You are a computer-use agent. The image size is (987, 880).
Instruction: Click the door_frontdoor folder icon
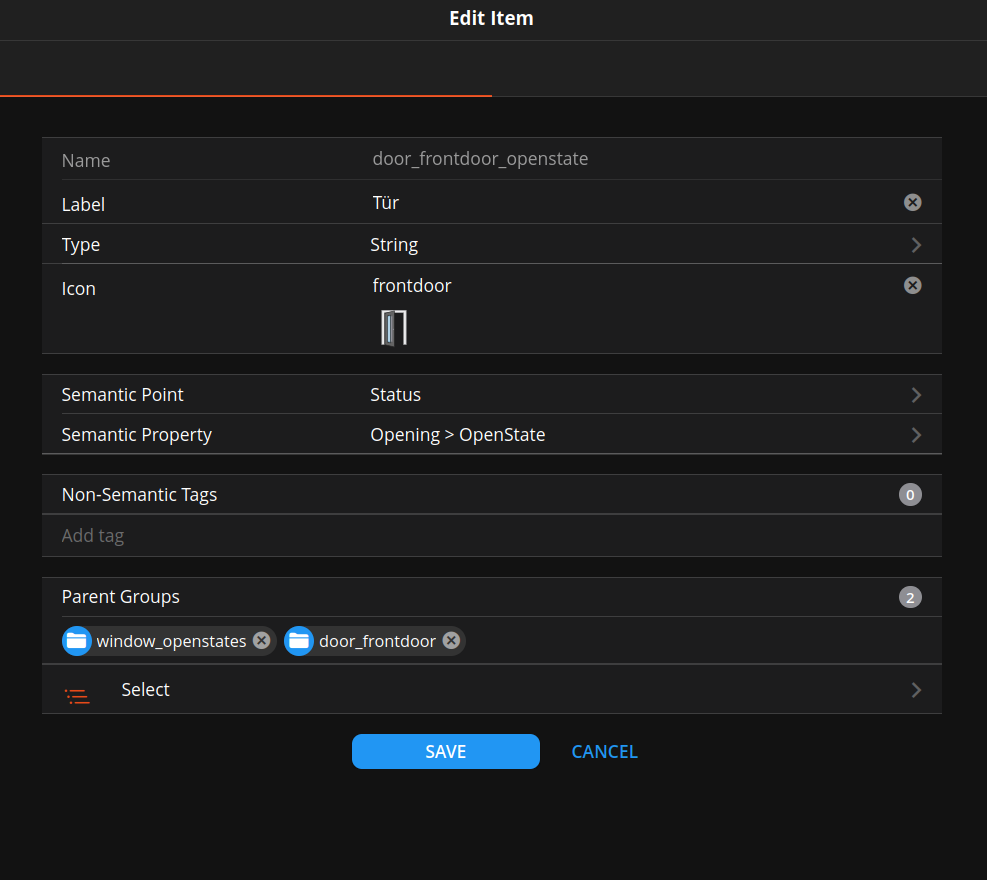(x=299, y=641)
